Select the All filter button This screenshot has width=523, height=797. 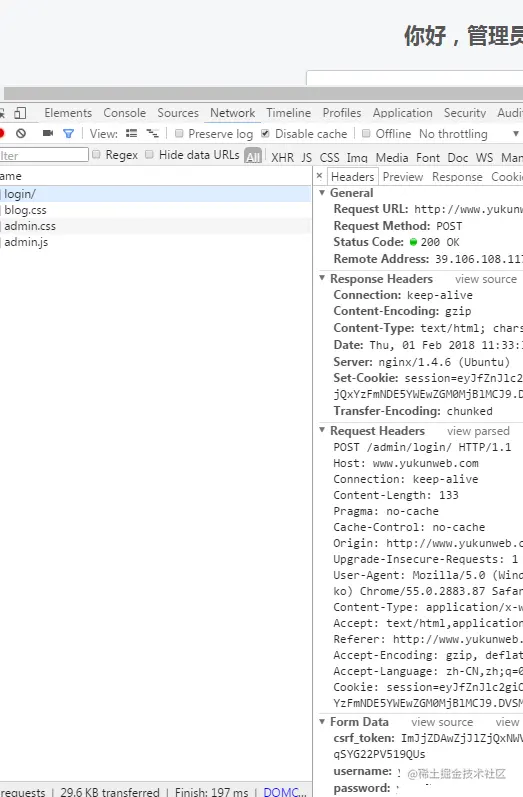253,156
